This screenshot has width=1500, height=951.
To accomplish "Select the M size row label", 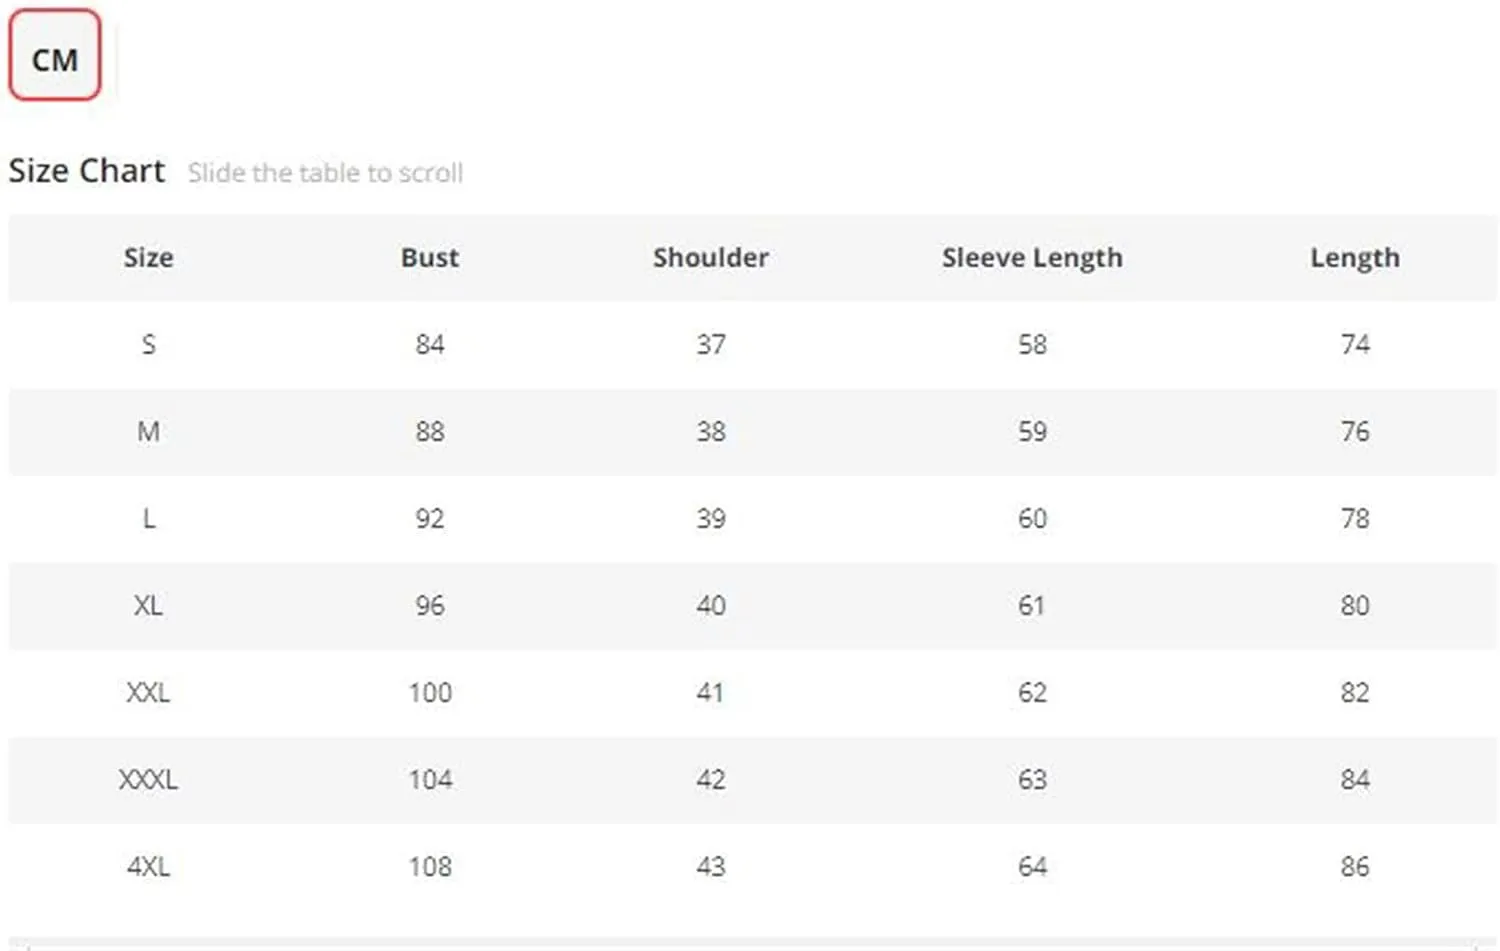I will [x=149, y=431].
